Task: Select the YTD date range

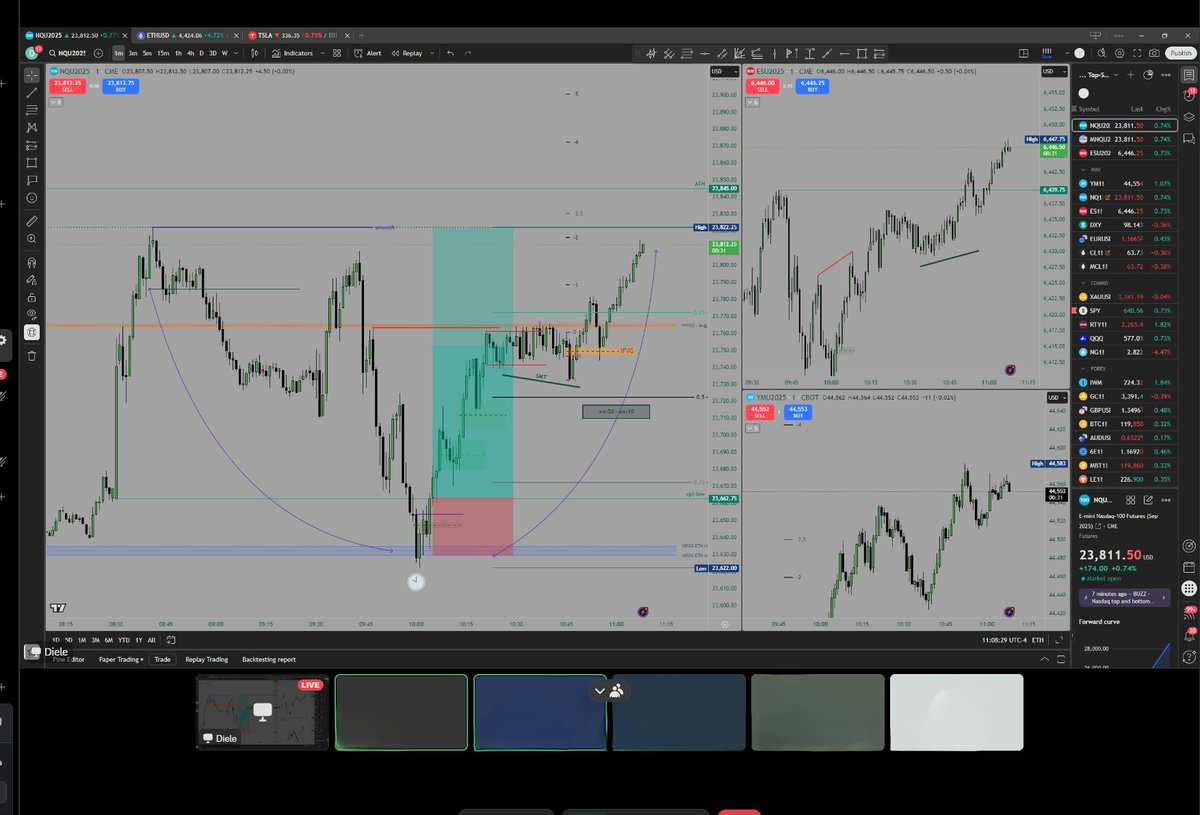Action: pyautogui.click(x=124, y=640)
